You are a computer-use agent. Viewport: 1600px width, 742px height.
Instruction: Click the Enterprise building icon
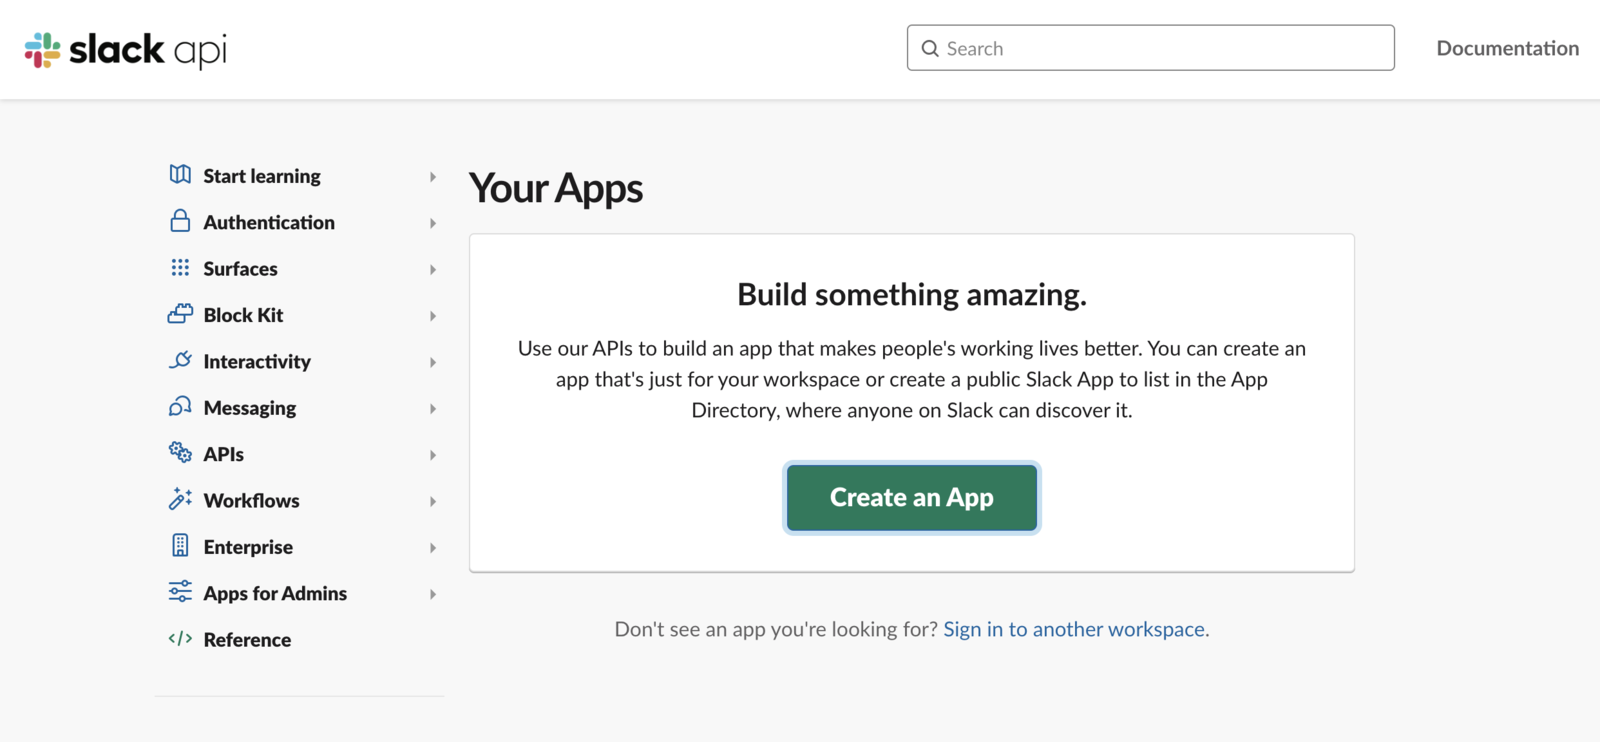(180, 546)
